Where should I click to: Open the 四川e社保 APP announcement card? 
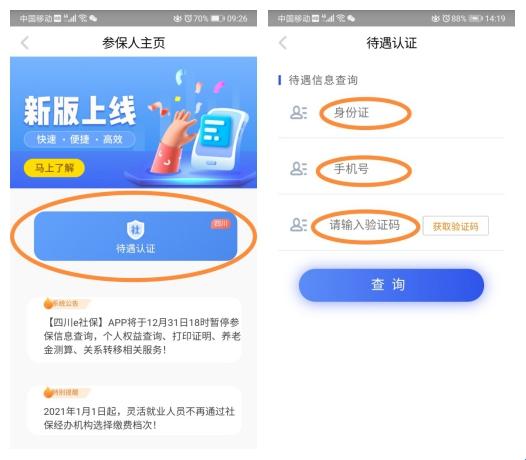click(x=135, y=329)
